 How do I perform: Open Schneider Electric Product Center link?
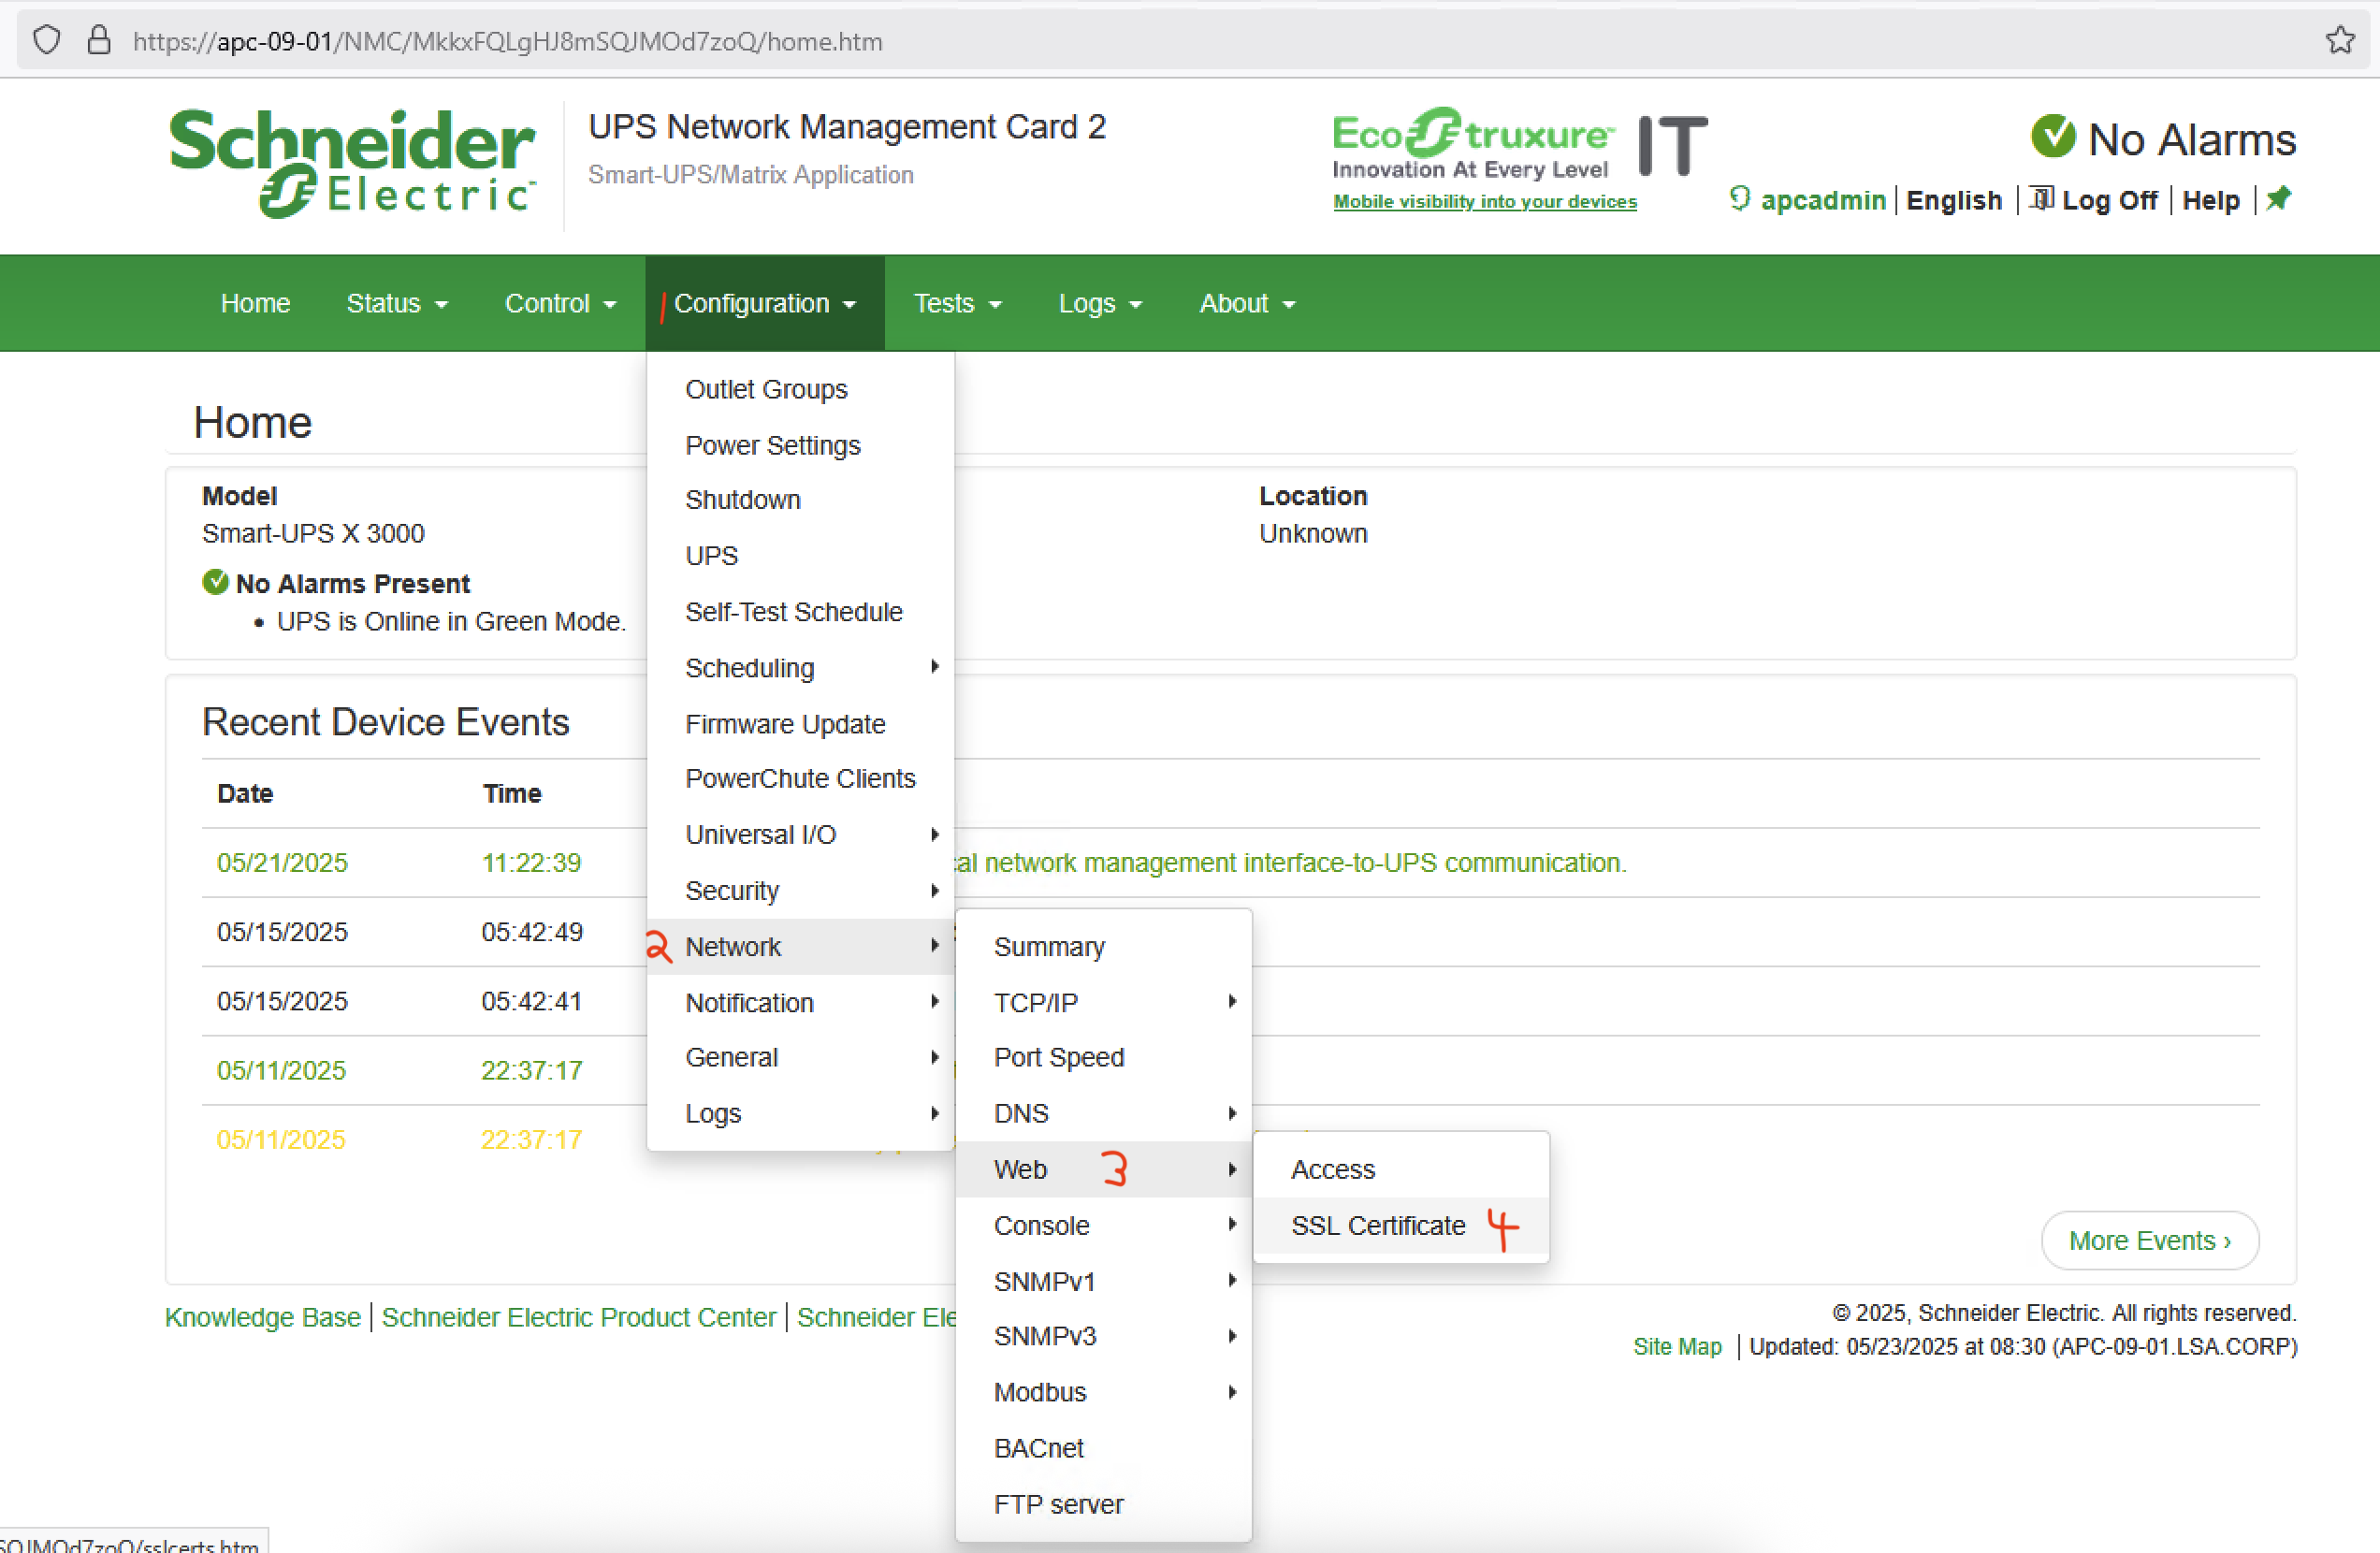point(578,1316)
